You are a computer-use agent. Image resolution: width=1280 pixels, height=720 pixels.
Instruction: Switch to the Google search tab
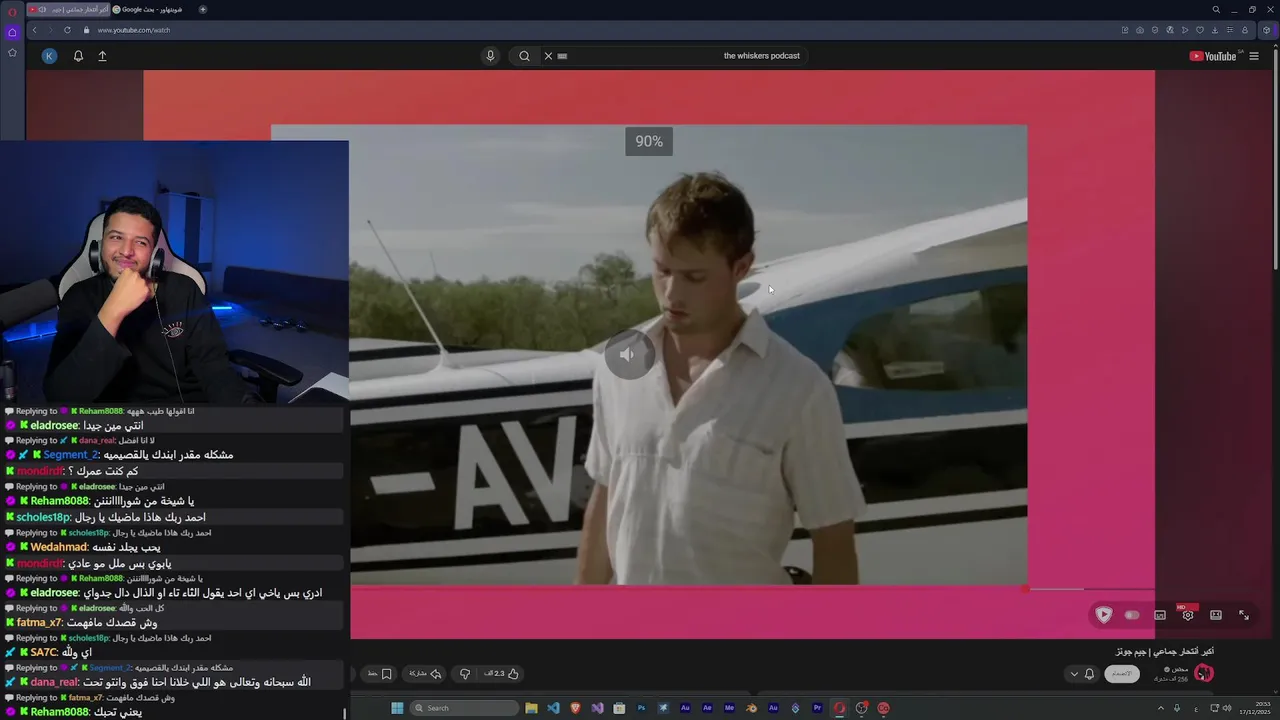[x=150, y=9]
